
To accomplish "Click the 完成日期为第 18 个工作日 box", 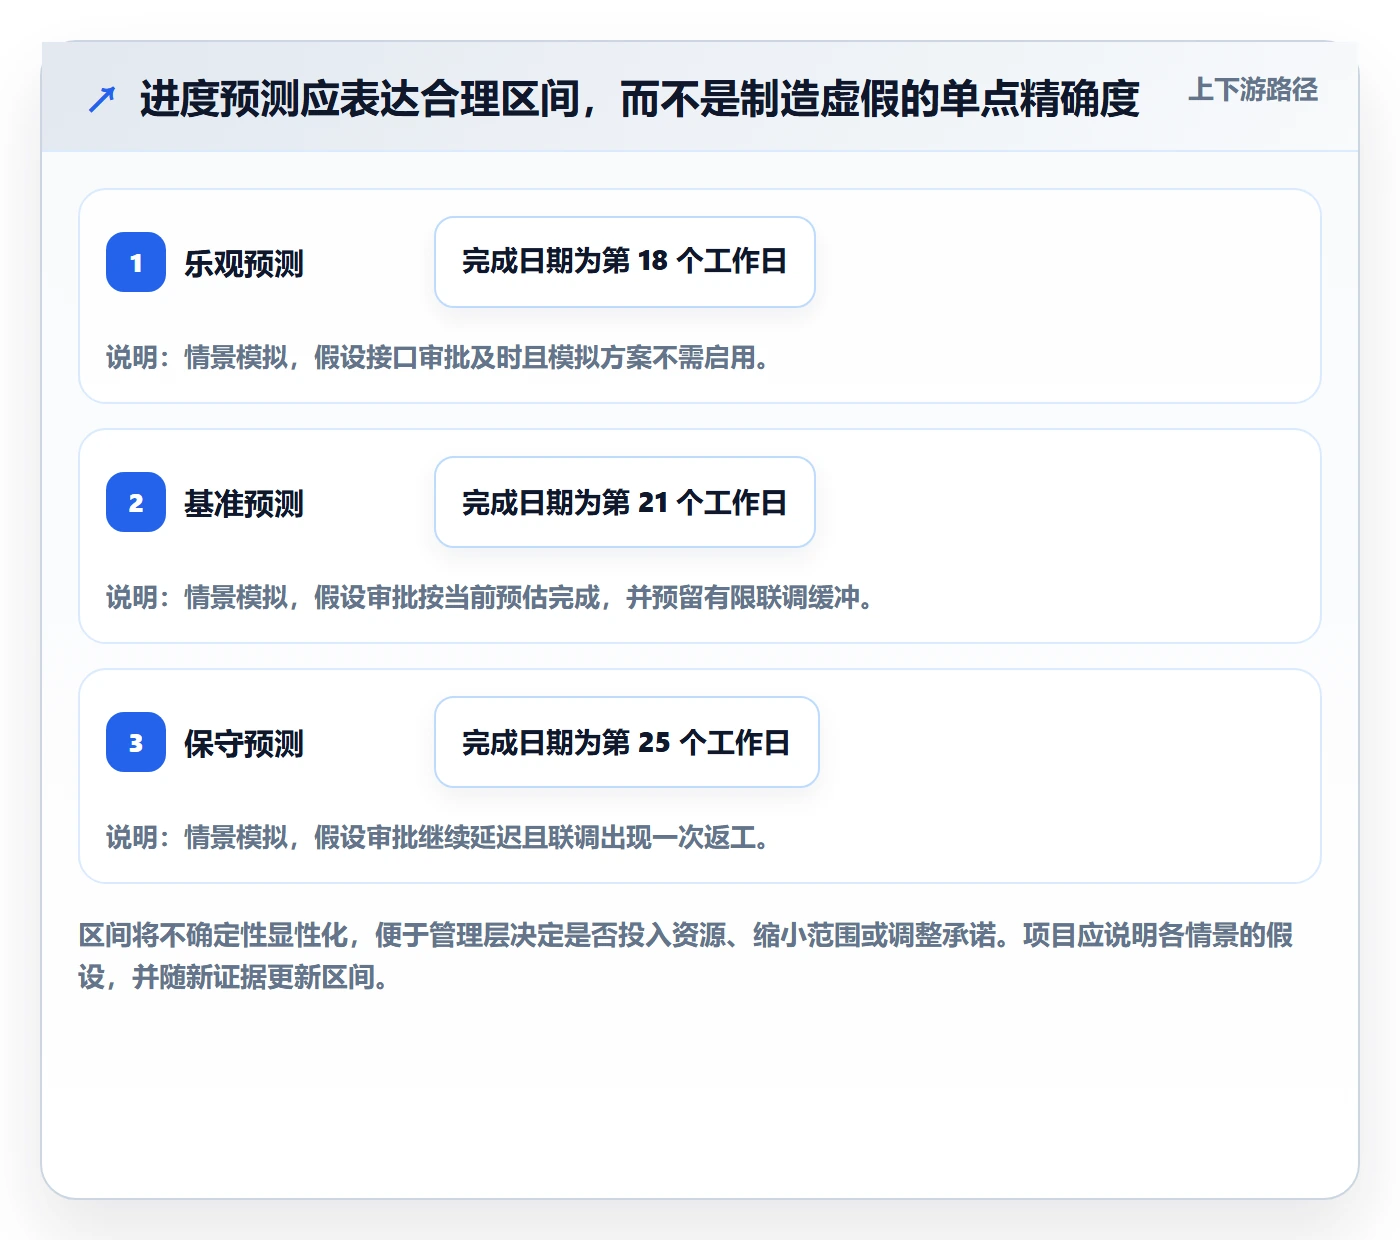I will 625,262.
